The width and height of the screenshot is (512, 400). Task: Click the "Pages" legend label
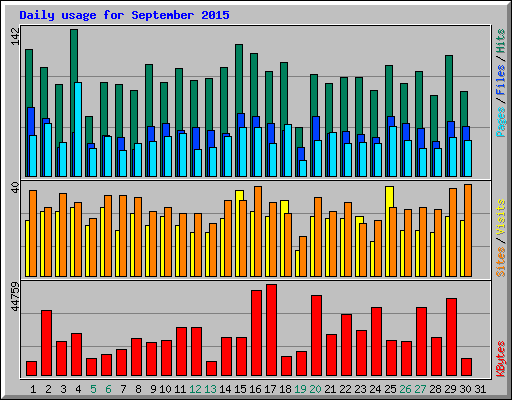tap(501, 122)
